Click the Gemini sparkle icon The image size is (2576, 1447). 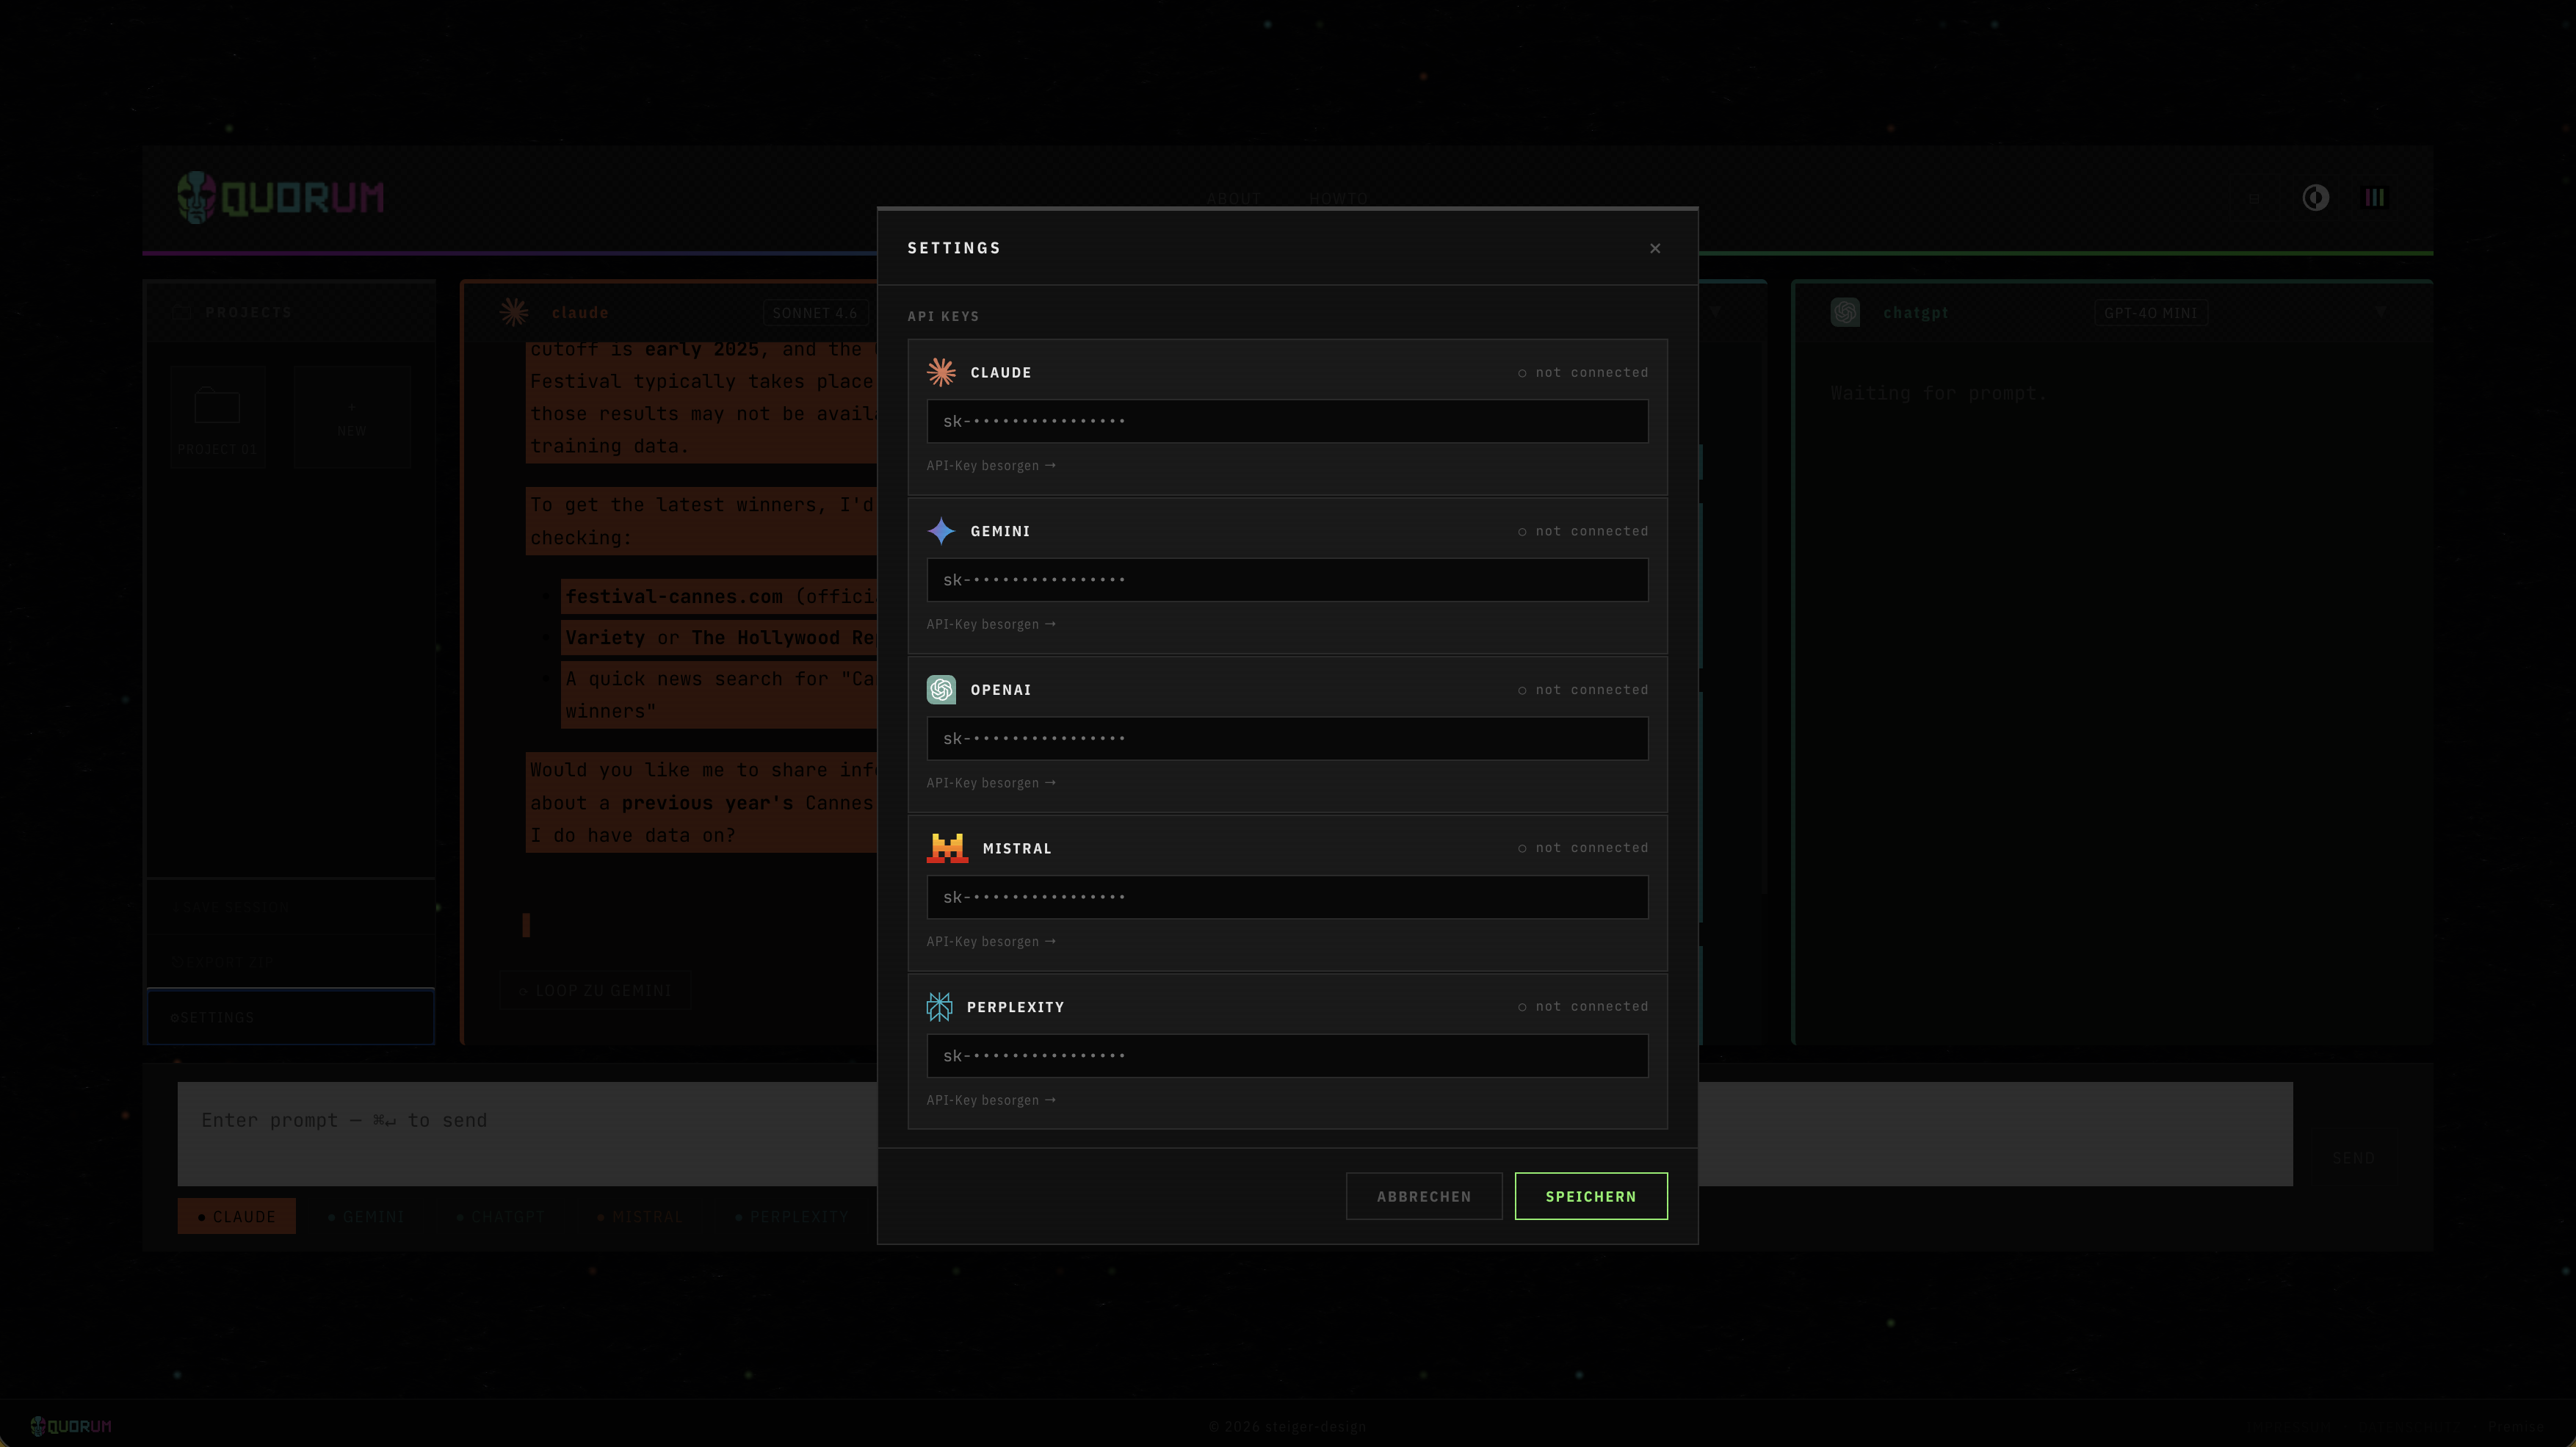point(941,531)
